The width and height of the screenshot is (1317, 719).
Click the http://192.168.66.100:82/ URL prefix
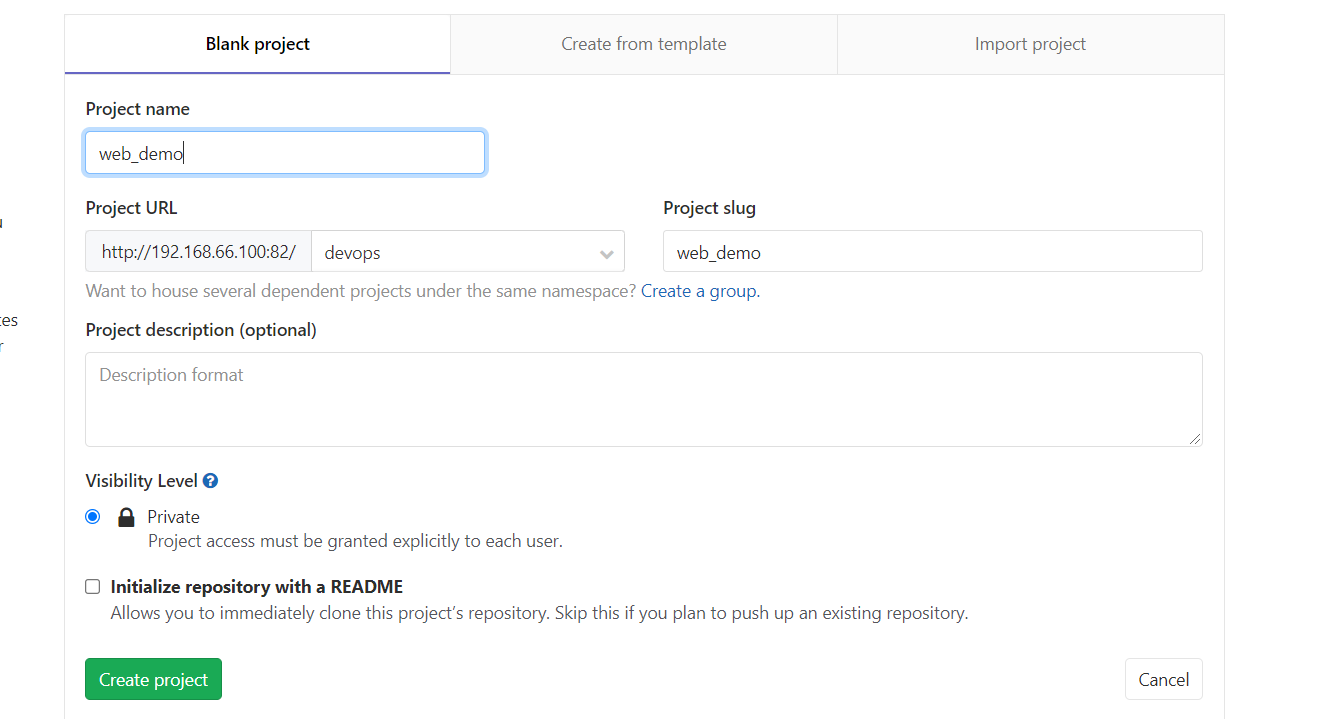(x=198, y=252)
